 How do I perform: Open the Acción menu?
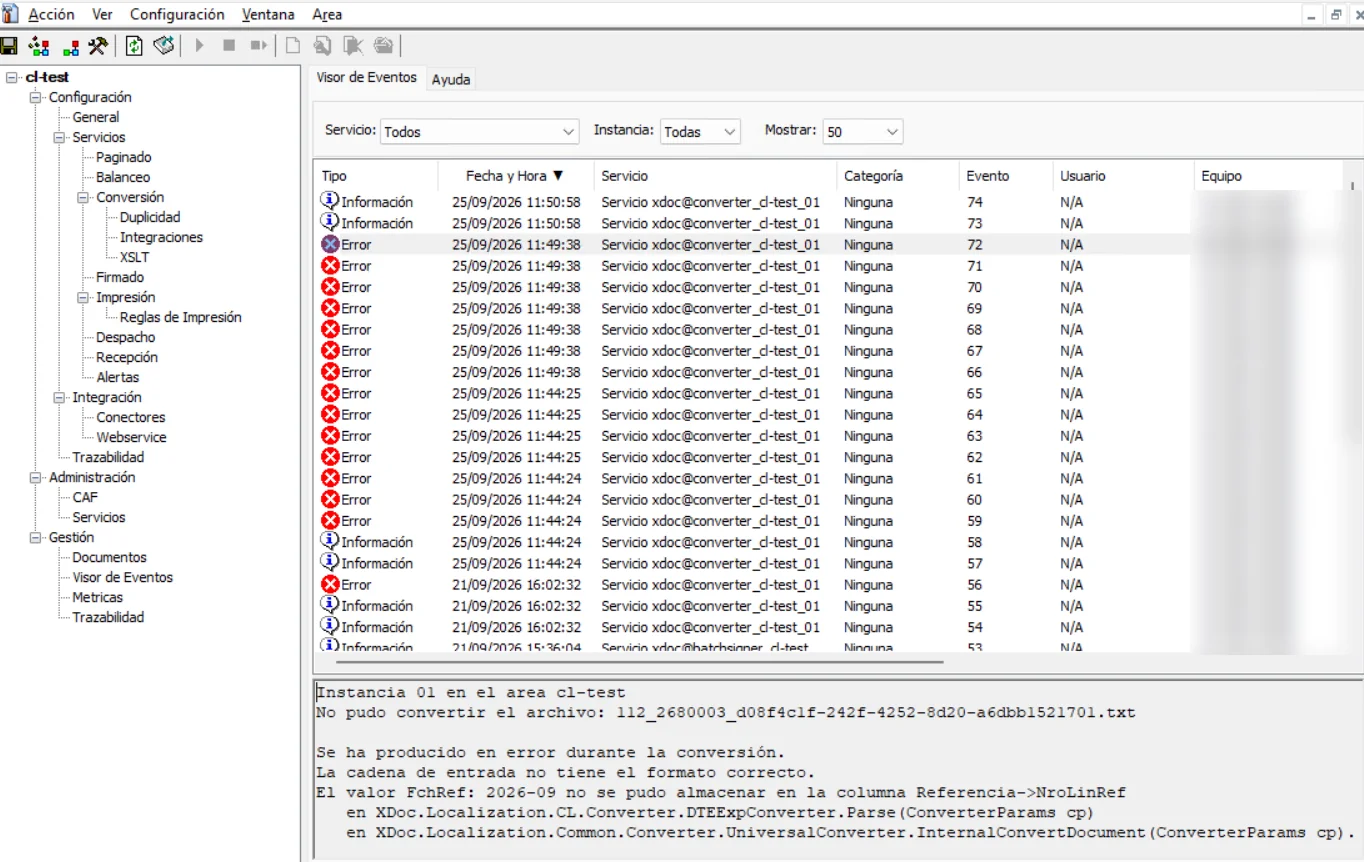pos(51,14)
